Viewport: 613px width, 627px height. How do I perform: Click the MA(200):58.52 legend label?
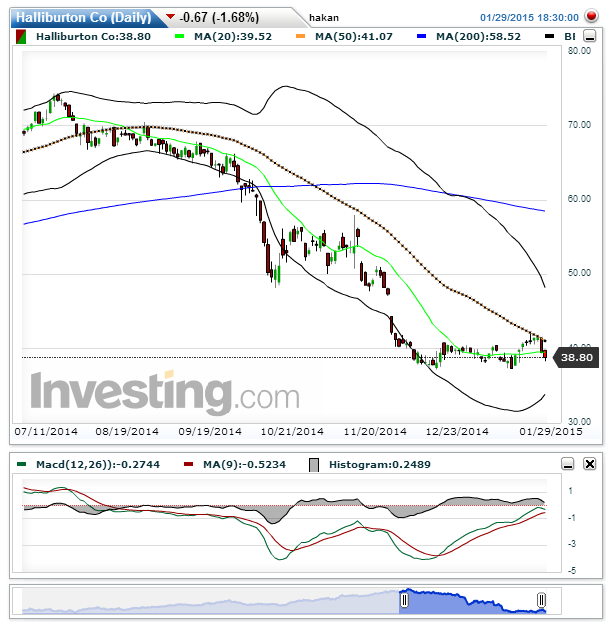[478, 37]
